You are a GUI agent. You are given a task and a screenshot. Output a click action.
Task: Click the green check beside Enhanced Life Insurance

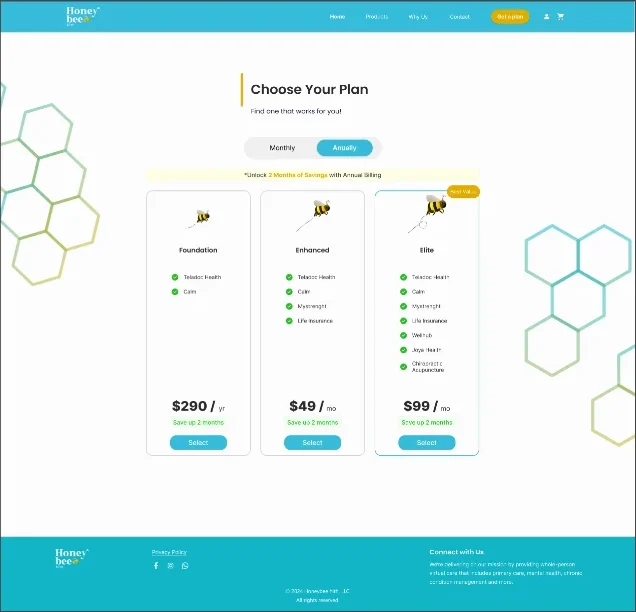pyautogui.click(x=289, y=321)
